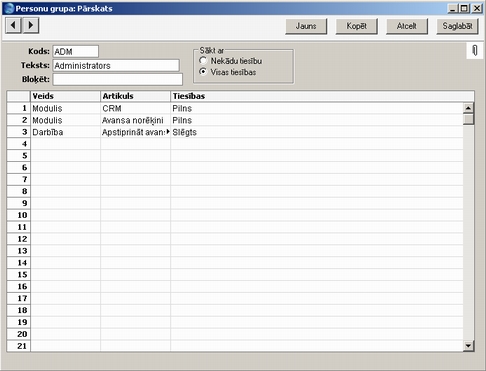Click the Jauns button

click(x=306, y=26)
